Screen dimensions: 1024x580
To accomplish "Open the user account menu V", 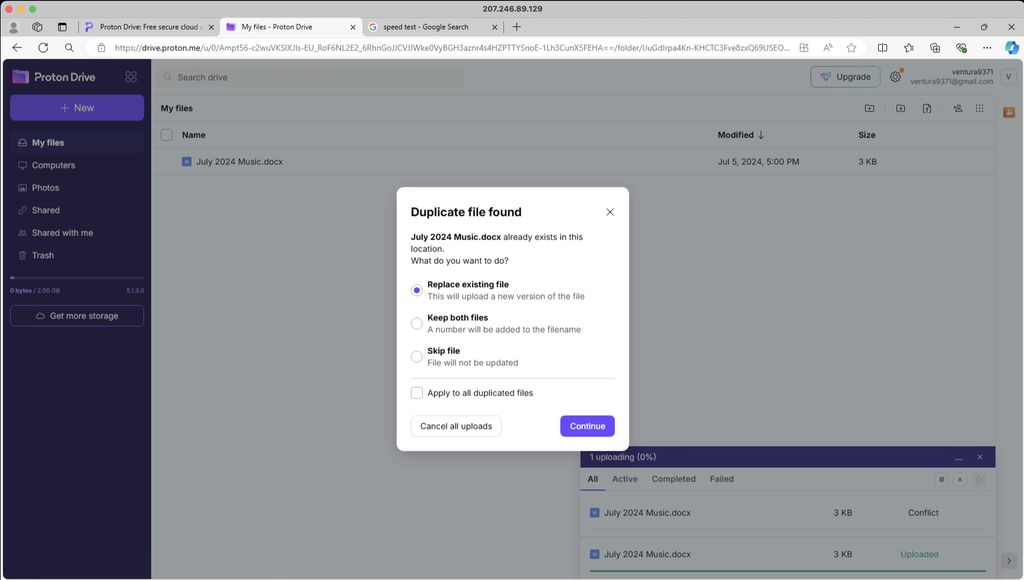I will (x=1008, y=77).
